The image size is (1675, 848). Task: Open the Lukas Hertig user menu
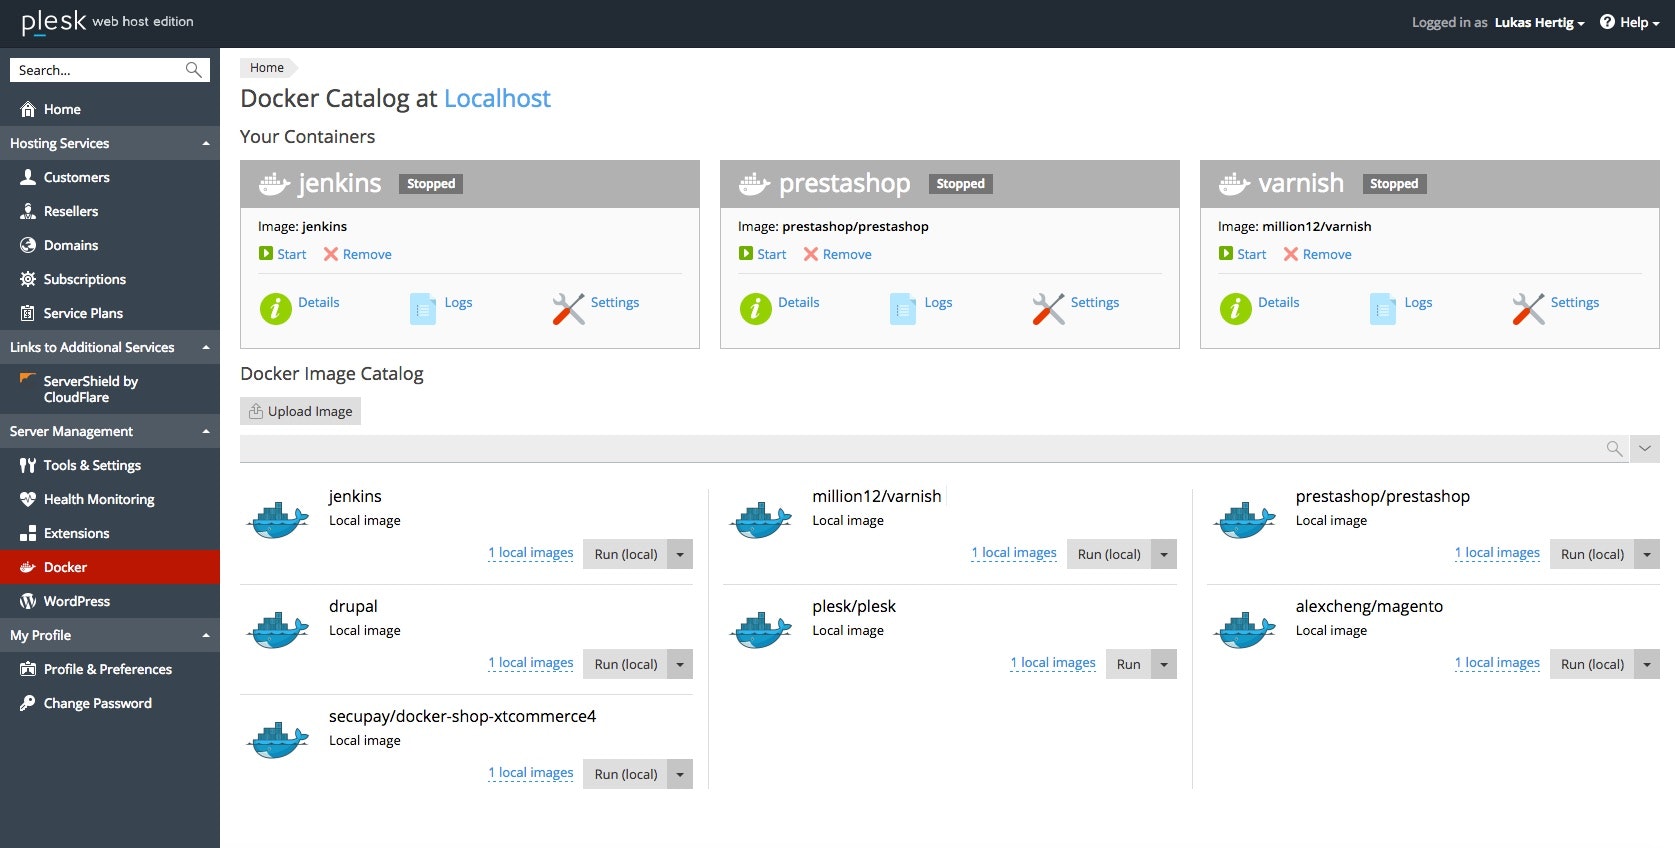click(1539, 22)
